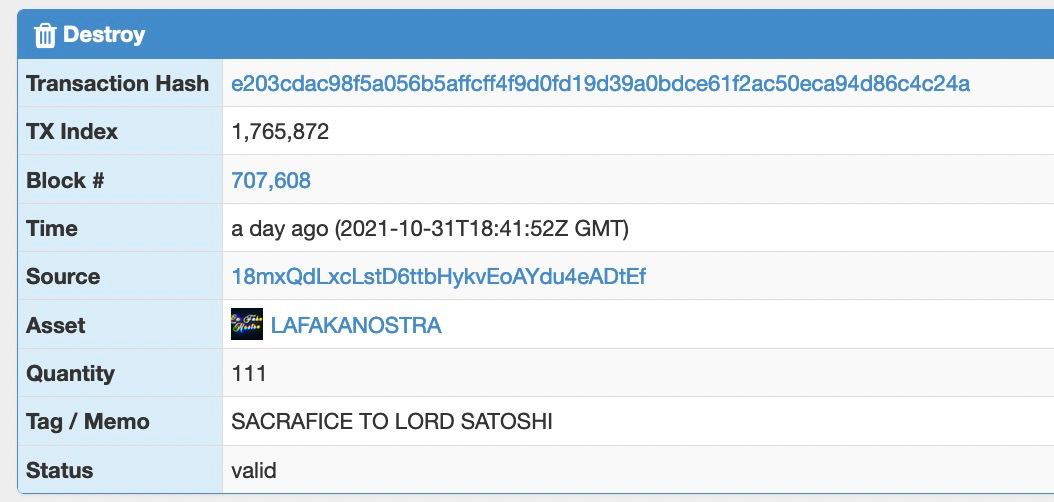Image resolution: width=1054 pixels, height=502 pixels.
Task: Click the Block # label
Action: [x=65, y=180]
